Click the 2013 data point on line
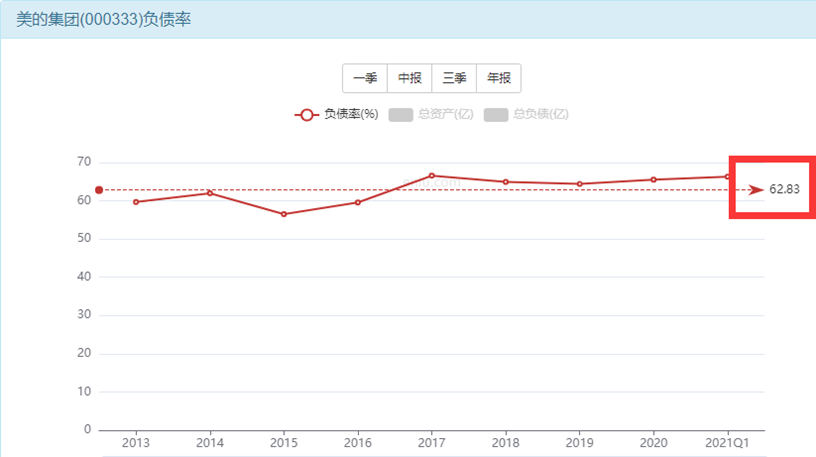The width and height of the screenshot is (816, 457). click(x=136, y=202)
